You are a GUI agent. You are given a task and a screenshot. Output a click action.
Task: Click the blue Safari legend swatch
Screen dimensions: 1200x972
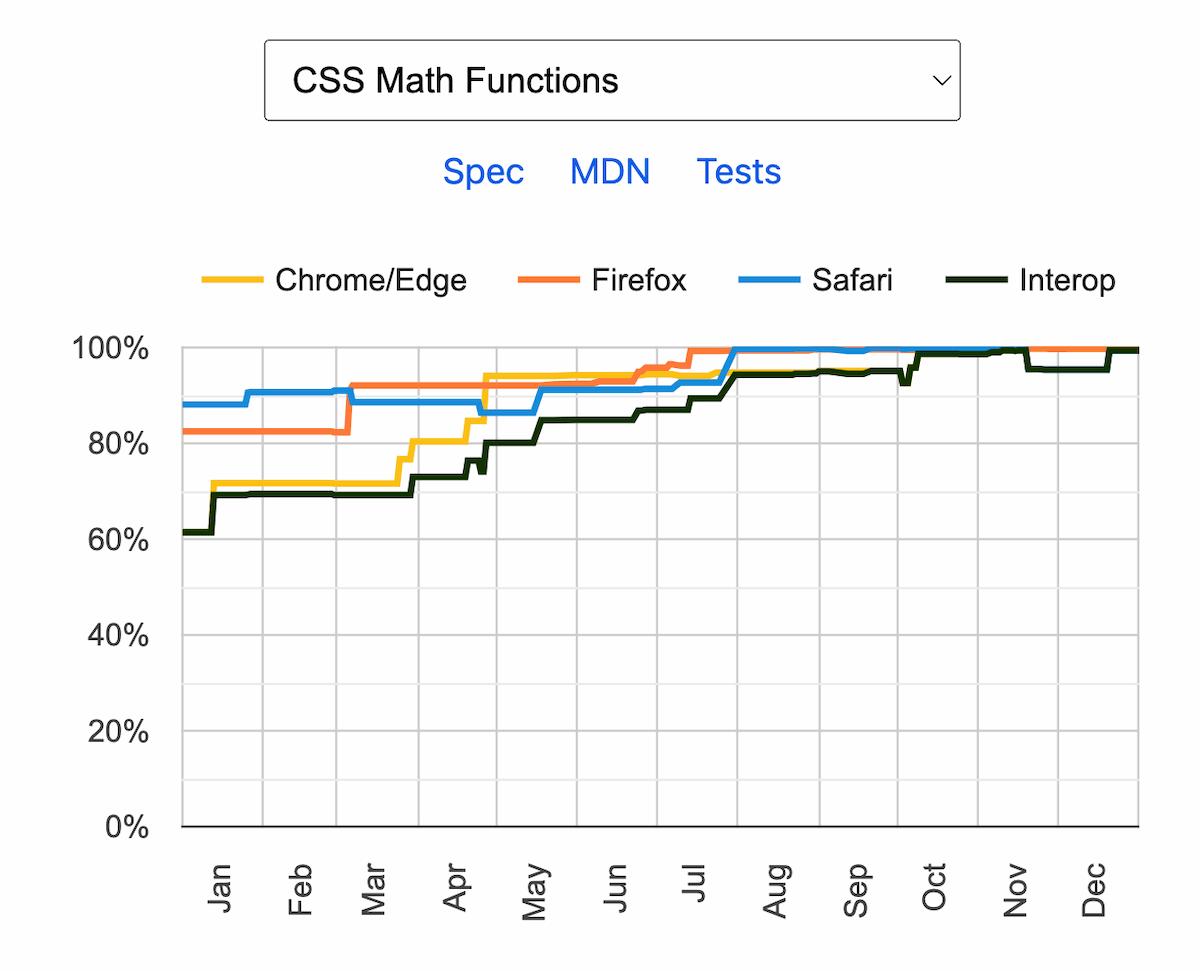click(x=768, y=280)
